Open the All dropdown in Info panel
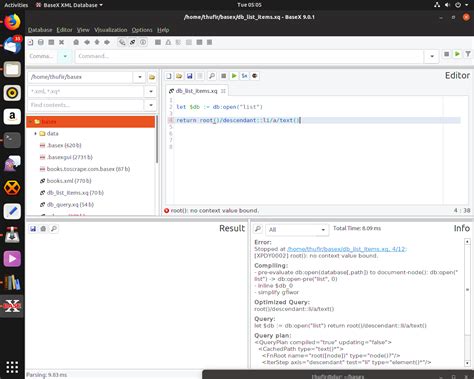This screenshot has width=474, height=379. click(x=297, y=229)
